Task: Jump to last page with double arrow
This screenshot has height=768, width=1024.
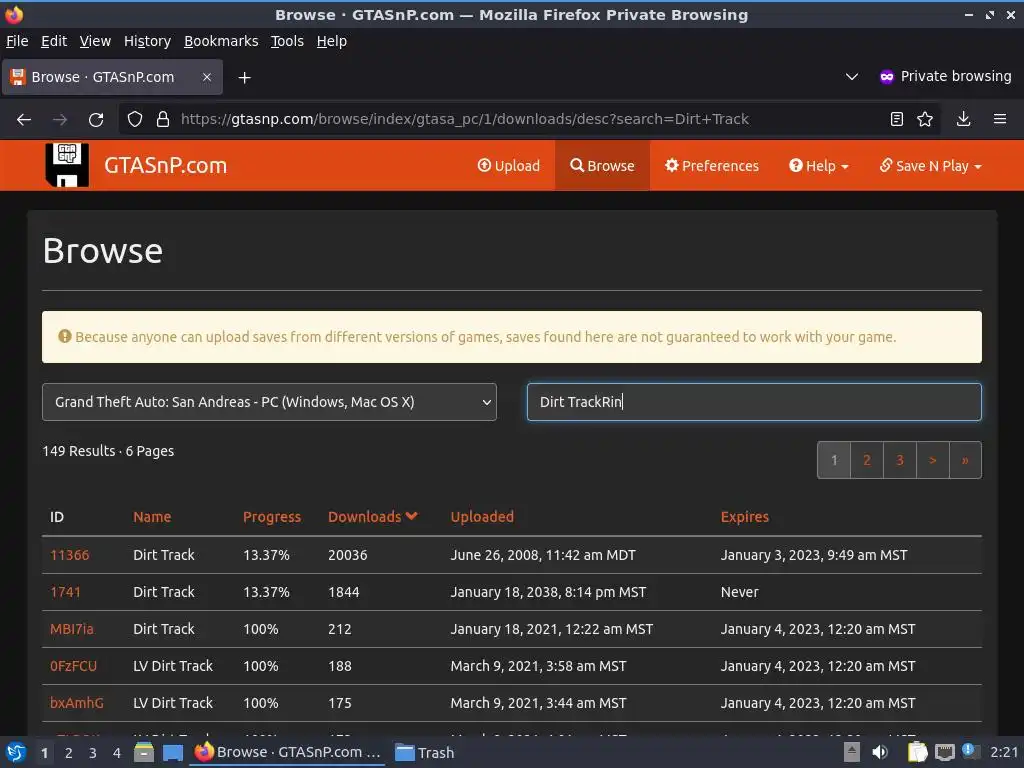Action: coord(965,460)
